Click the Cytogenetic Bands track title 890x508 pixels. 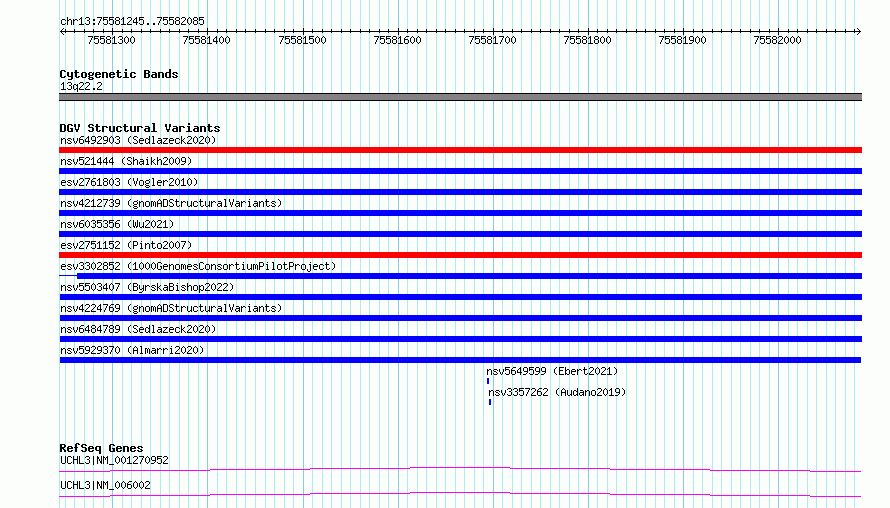tap(119, 74)
